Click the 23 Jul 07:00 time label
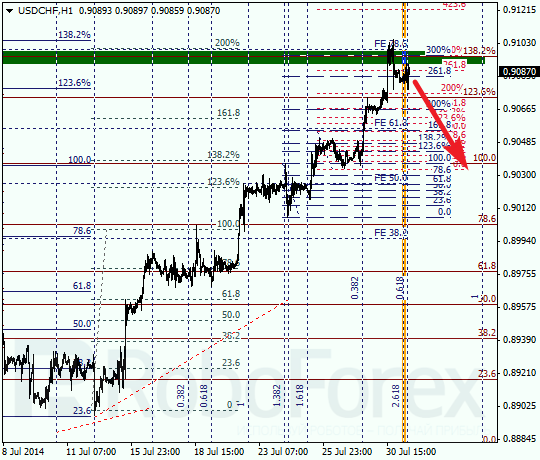This screenshot has height=460, width=540. tap(283, 451)
